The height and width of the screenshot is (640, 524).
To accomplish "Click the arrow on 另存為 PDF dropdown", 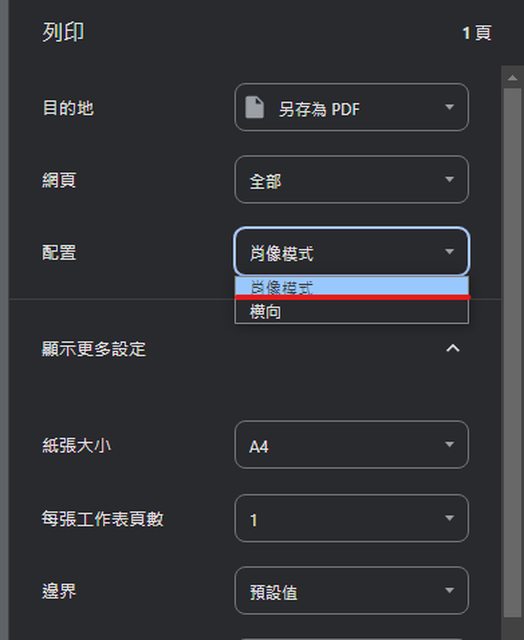I will [449, 107].
